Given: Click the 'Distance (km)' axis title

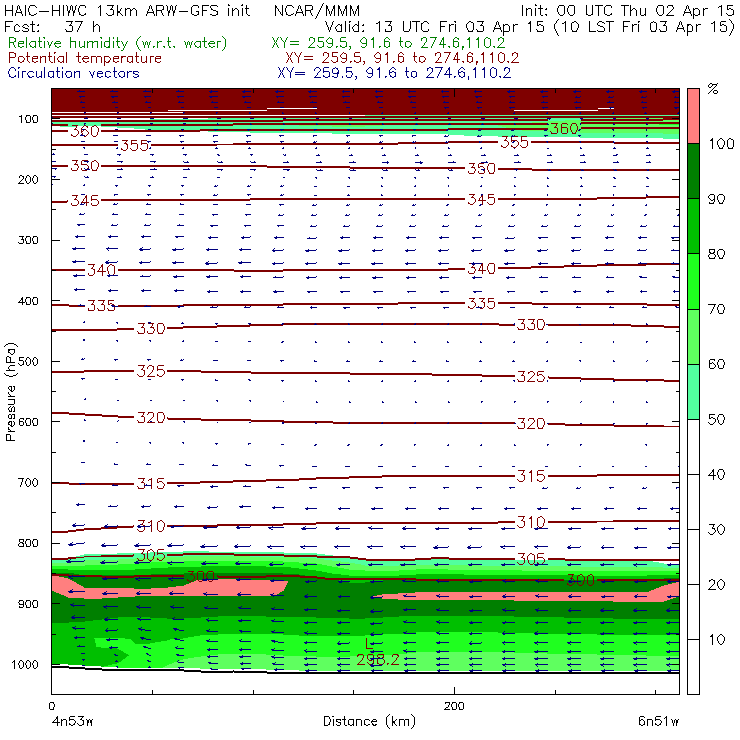Looking at the screenshot, I should [x=369, y=721].
